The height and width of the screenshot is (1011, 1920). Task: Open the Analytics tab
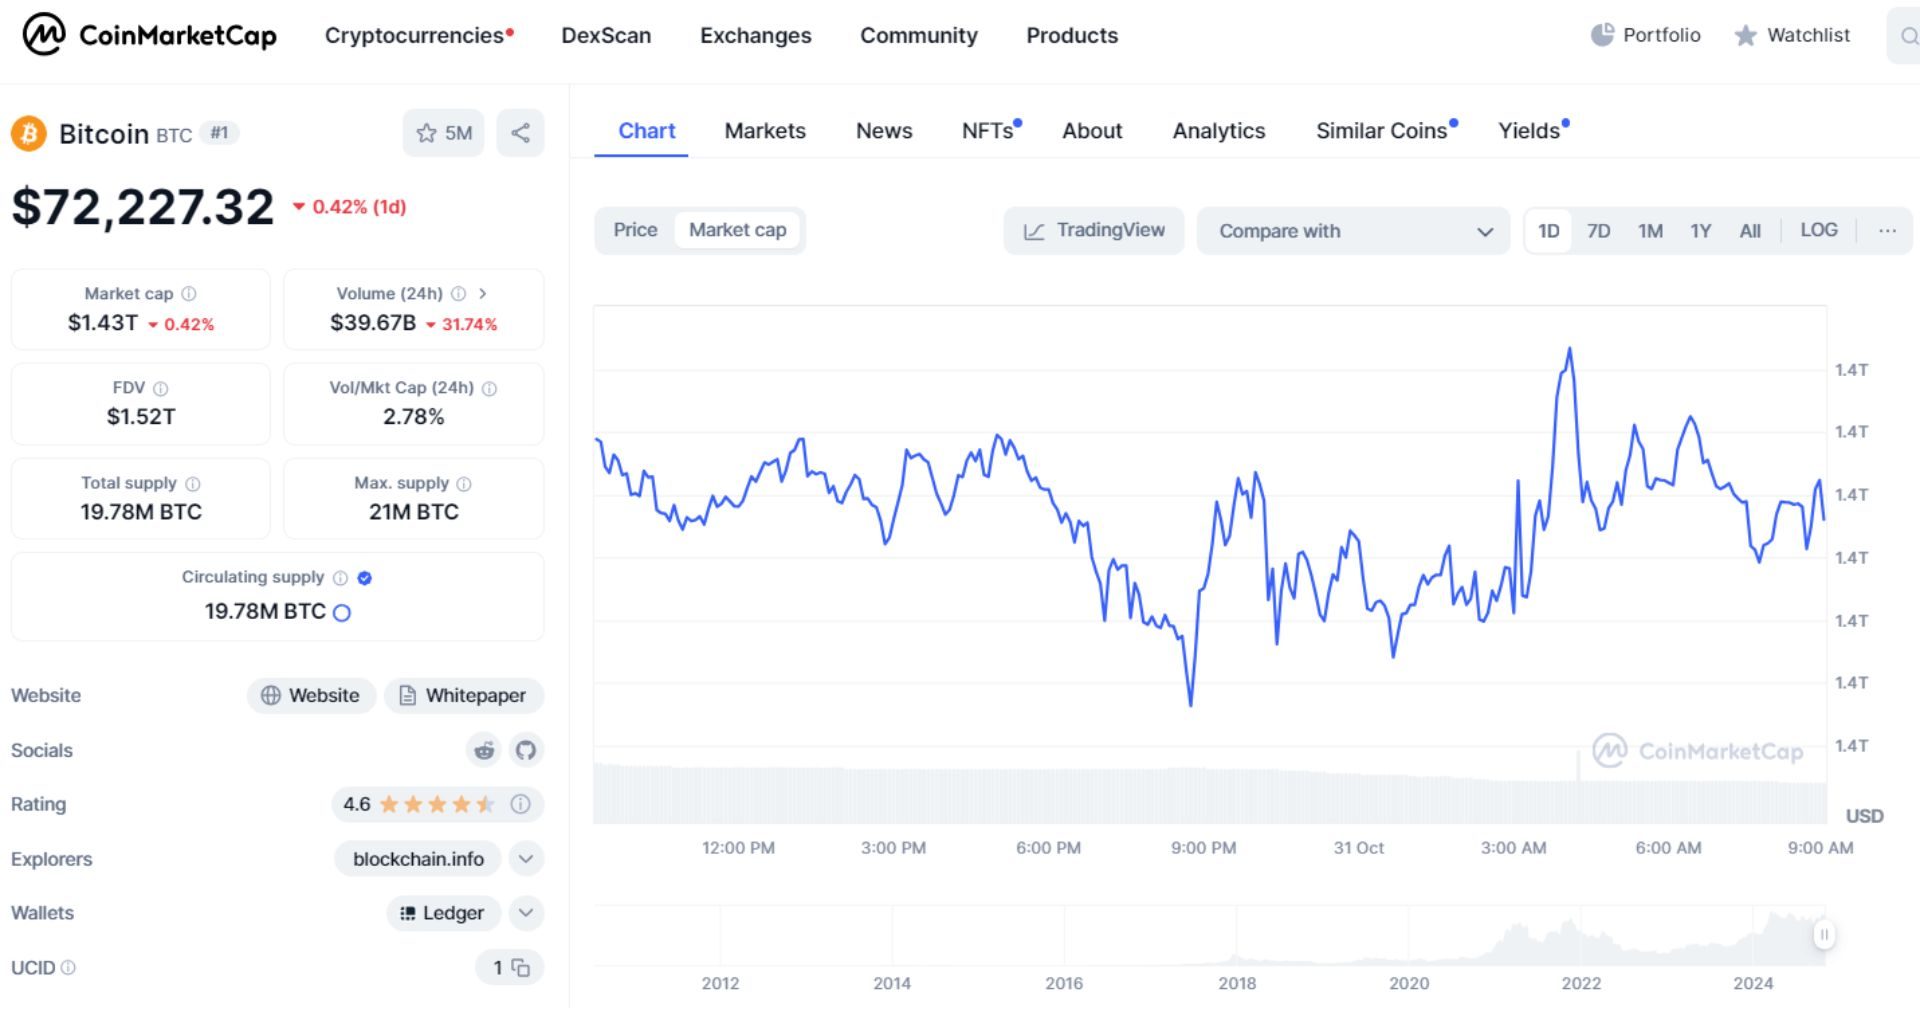(1219, 131)
